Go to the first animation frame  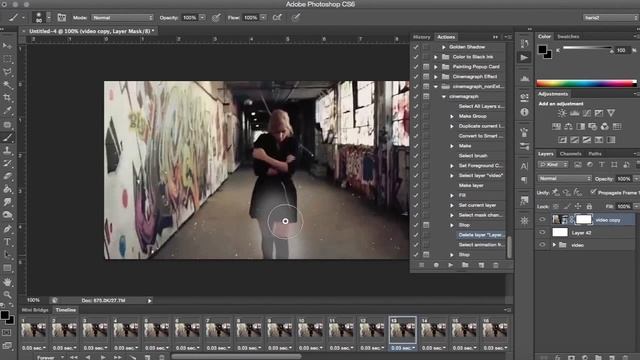(x=74, y=357)
